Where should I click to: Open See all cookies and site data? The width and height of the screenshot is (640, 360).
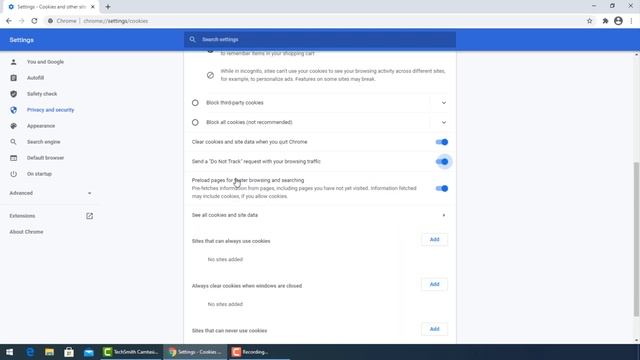click(320, 215)
